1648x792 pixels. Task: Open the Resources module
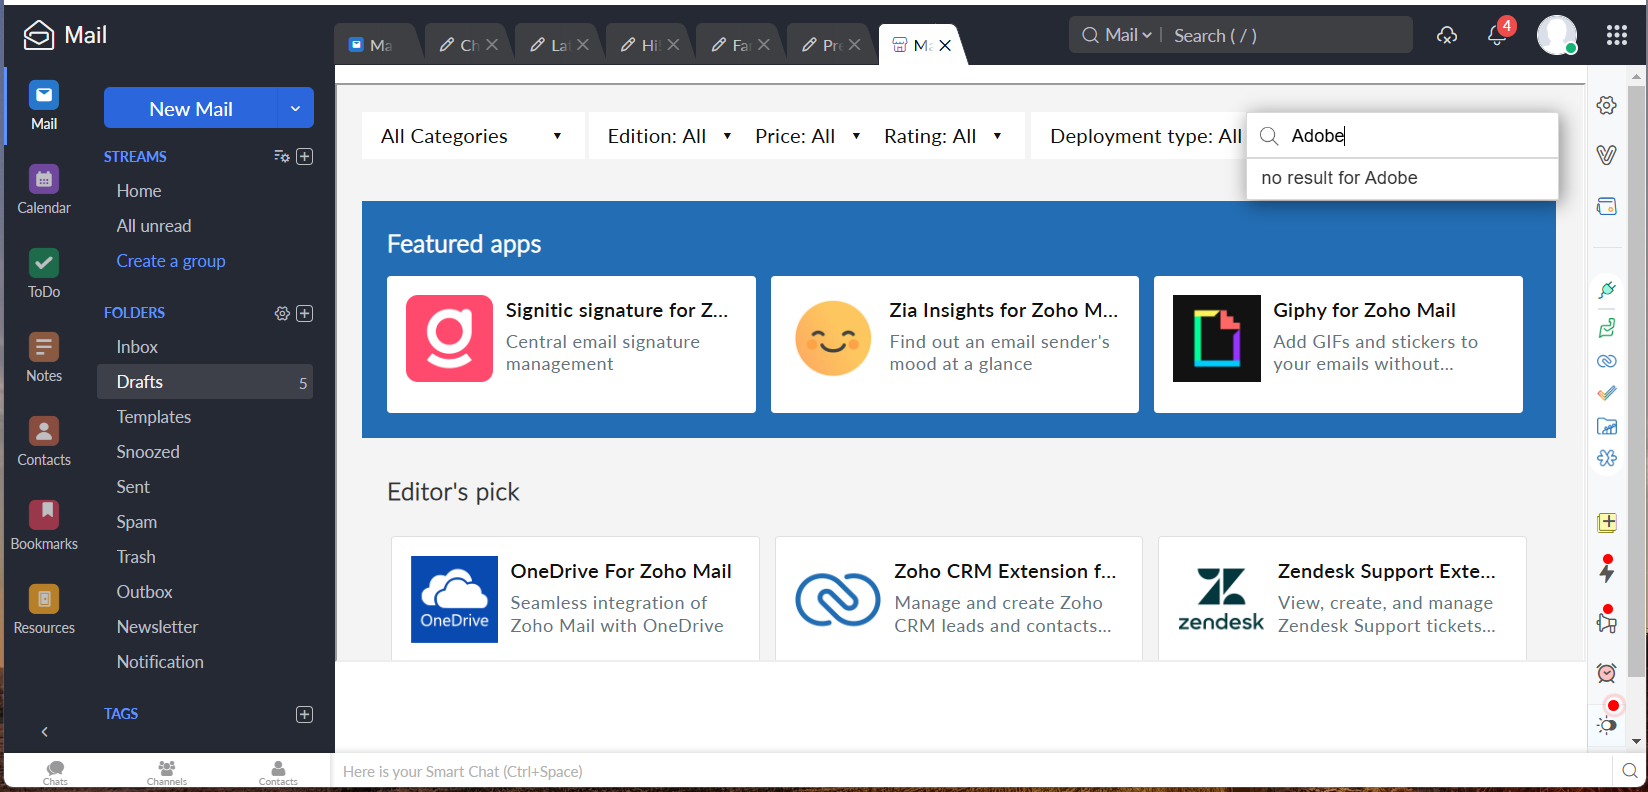tap(44, 610)
